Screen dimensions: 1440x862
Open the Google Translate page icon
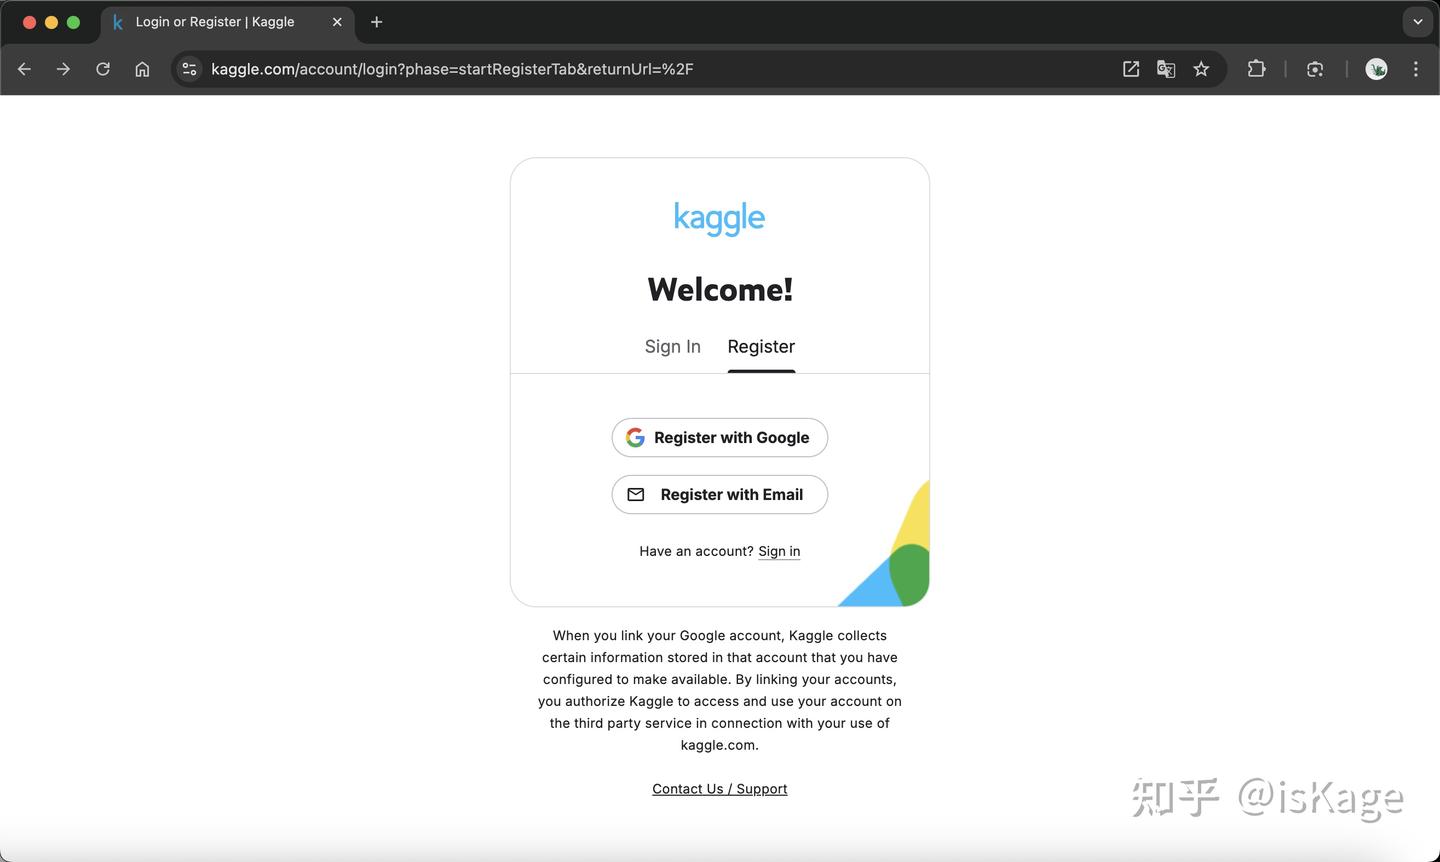click(x=1166, y=69)
